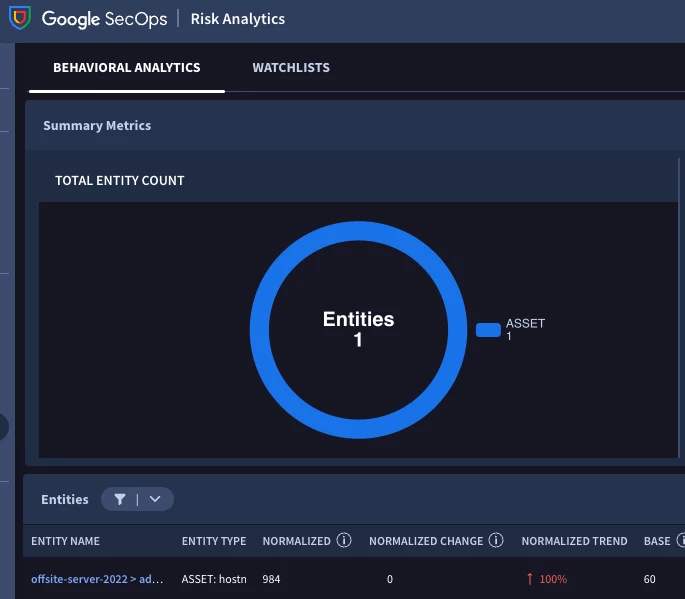Click the ASSET legend label
The width and height of the screenshot is (685, 599).
(x=525, y=323)
